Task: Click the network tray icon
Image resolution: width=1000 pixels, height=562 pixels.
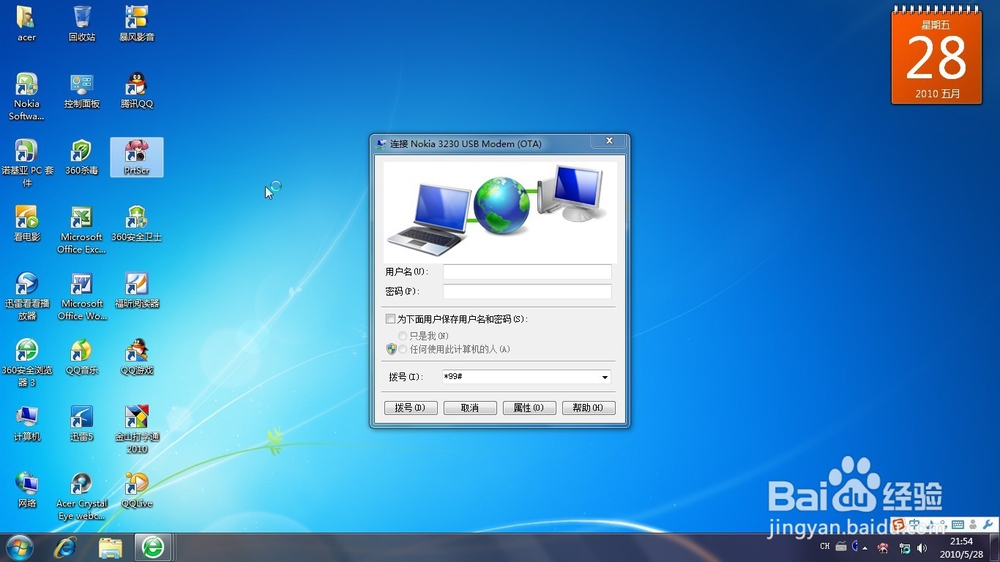Action: click(904, 548)
